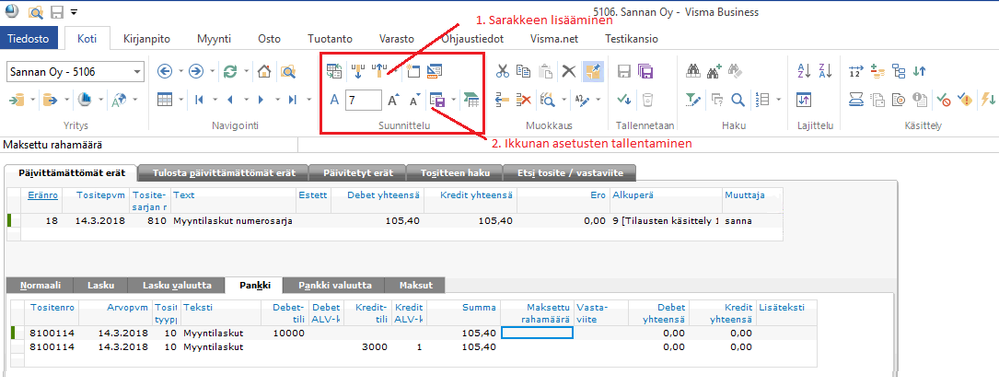This screenshot has width=999, height=377.
Task: Switch to the Tuotanto ribbon tab
Action: [329, 39]
